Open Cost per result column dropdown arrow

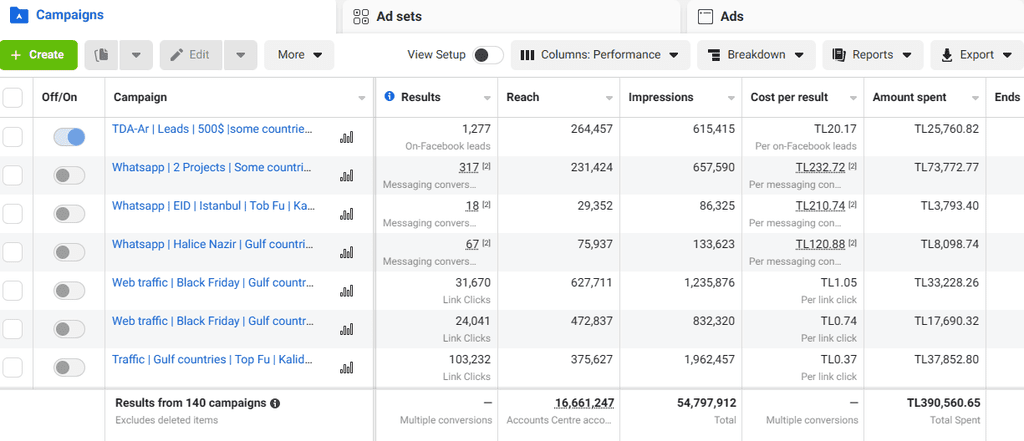pos(853,98)
